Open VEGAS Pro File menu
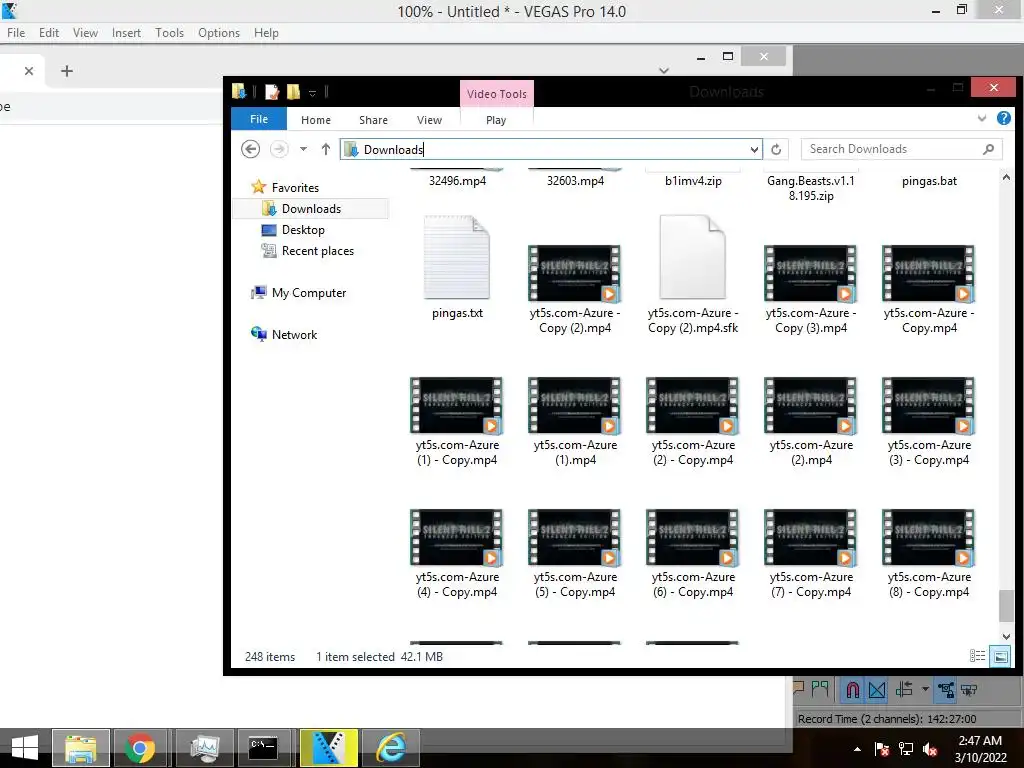This screenshot has height=768, width=1024. [16, 33]
